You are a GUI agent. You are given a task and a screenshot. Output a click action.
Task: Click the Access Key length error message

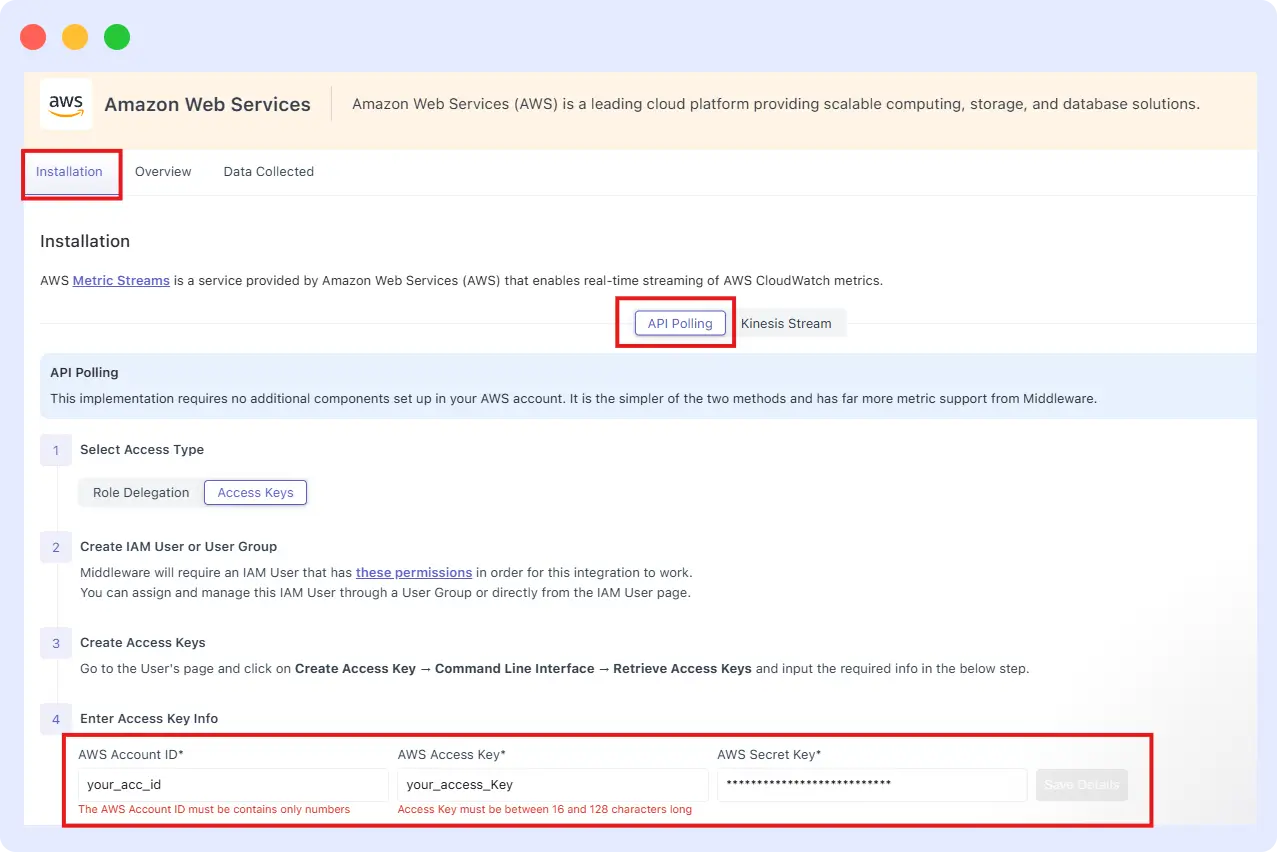[x=545, y=809]
